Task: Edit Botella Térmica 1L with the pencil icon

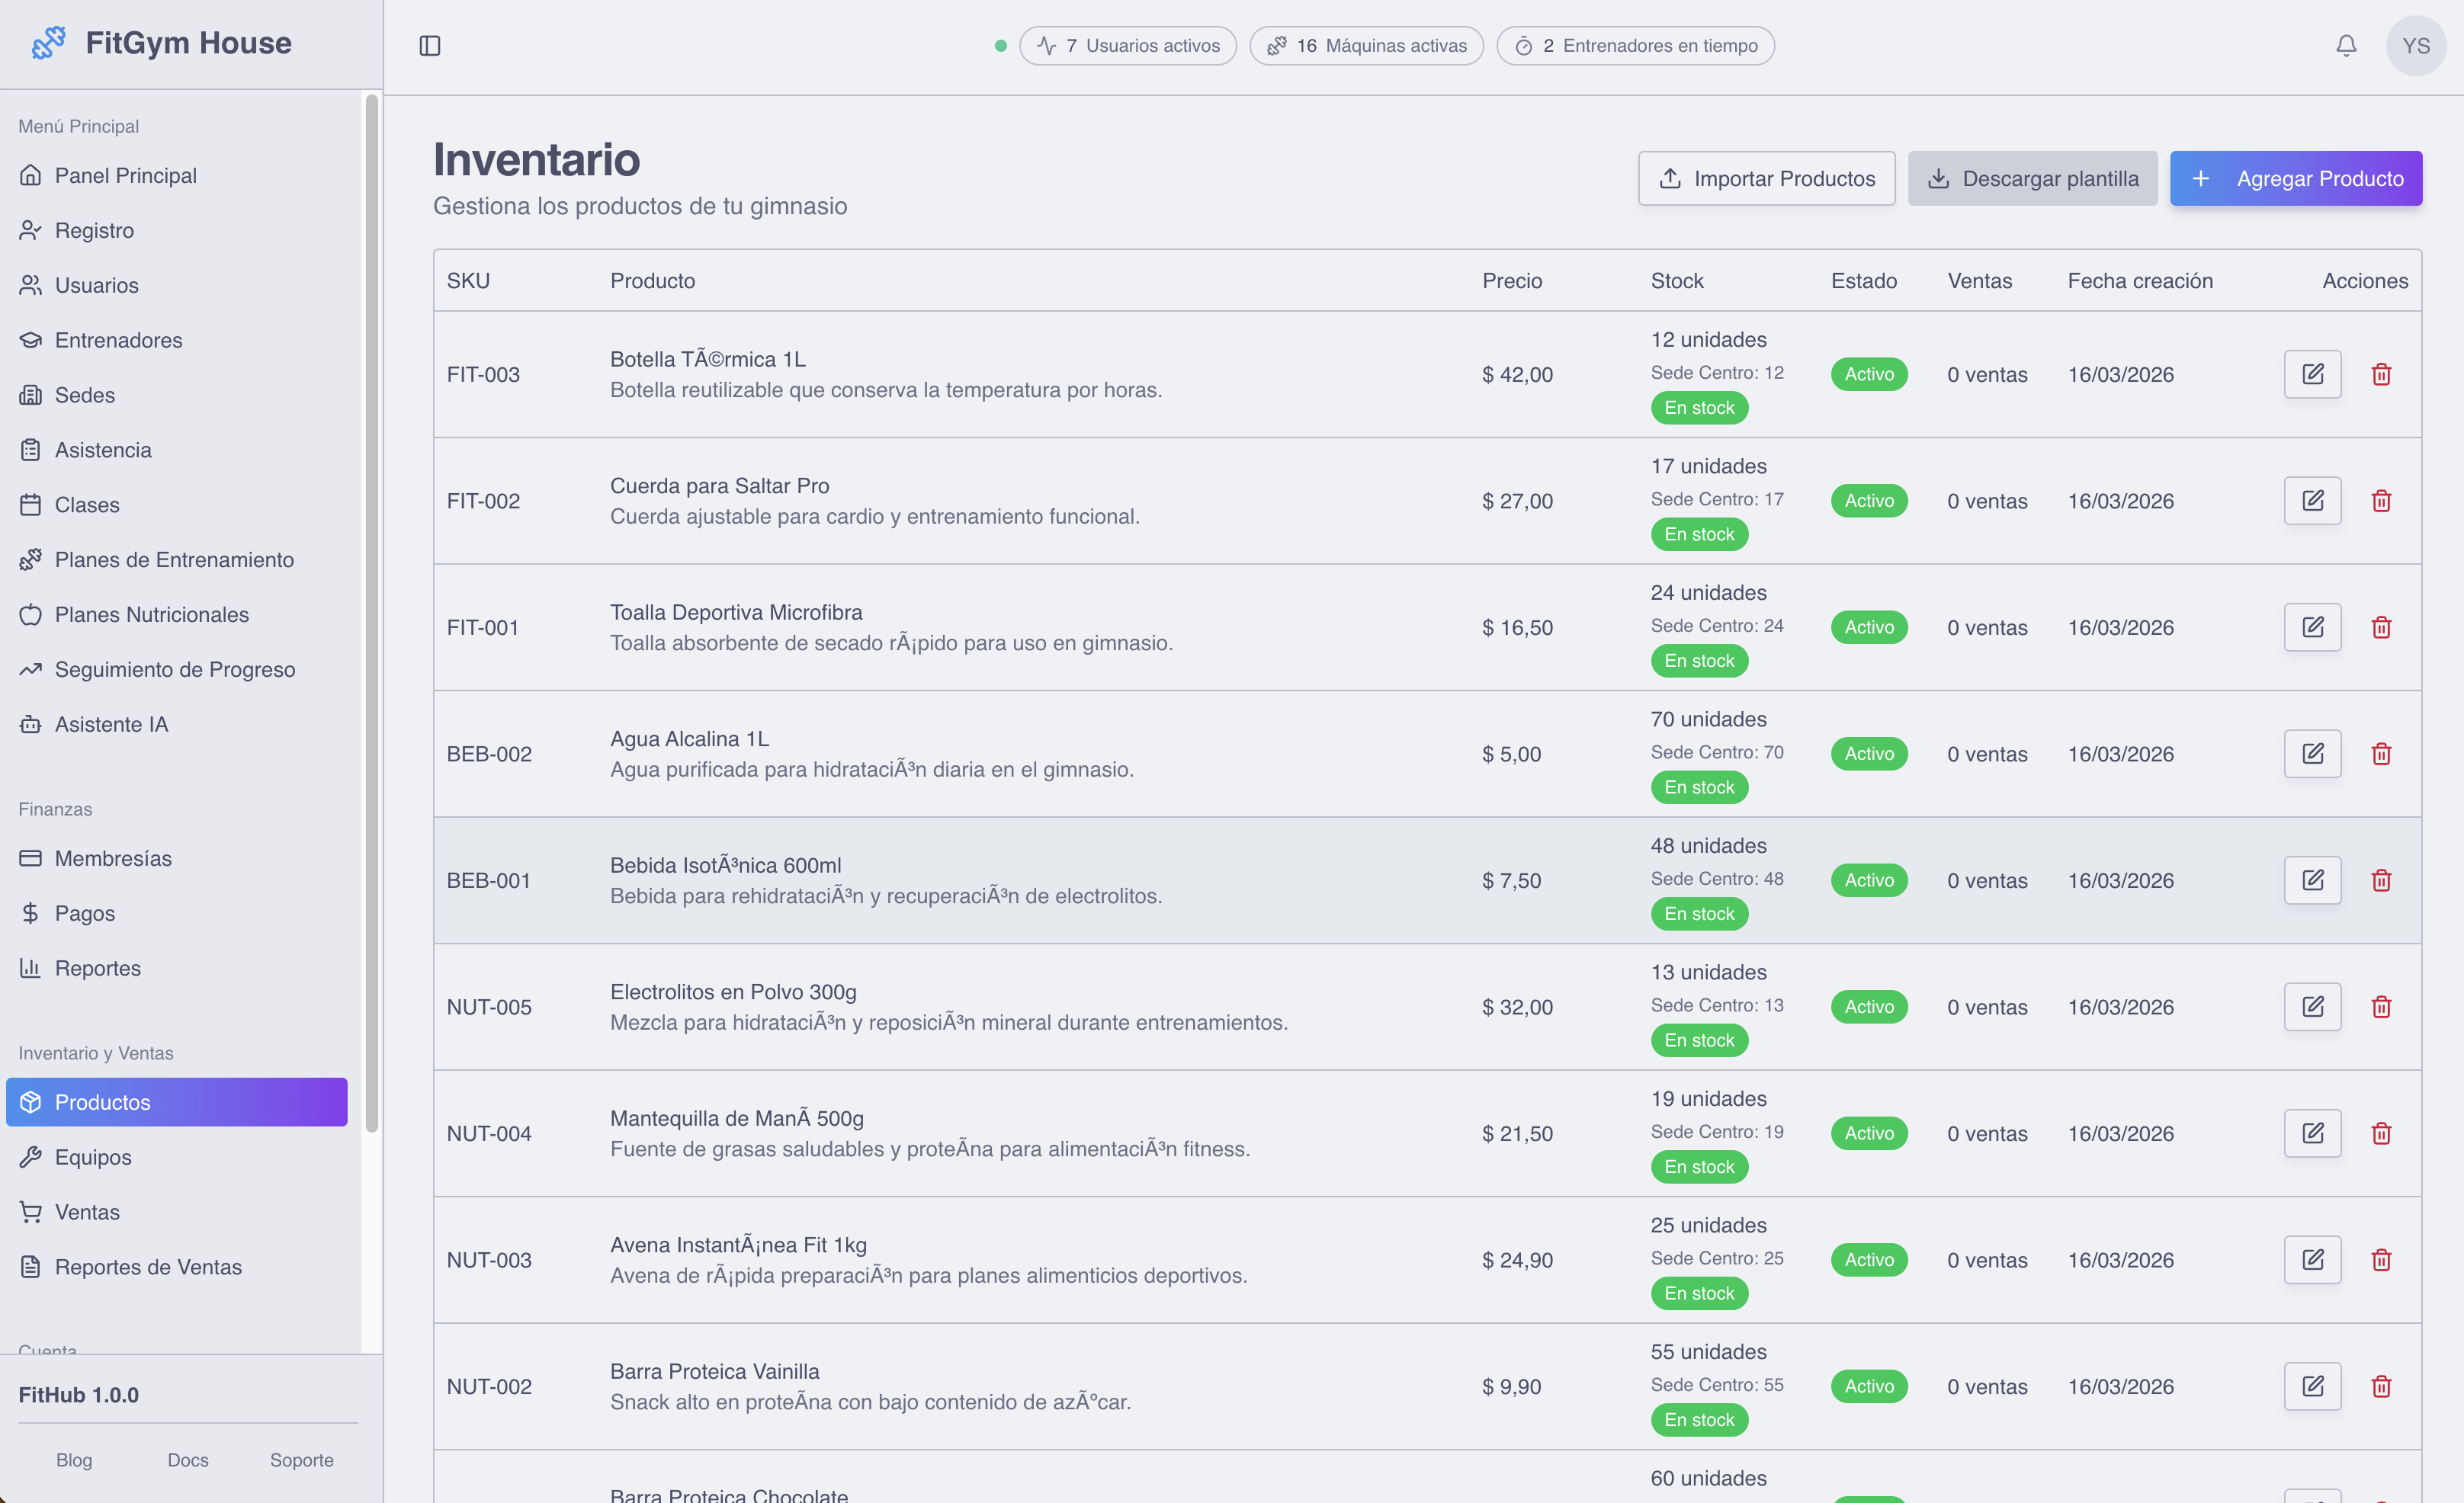Action: (x=2313, y=373)
